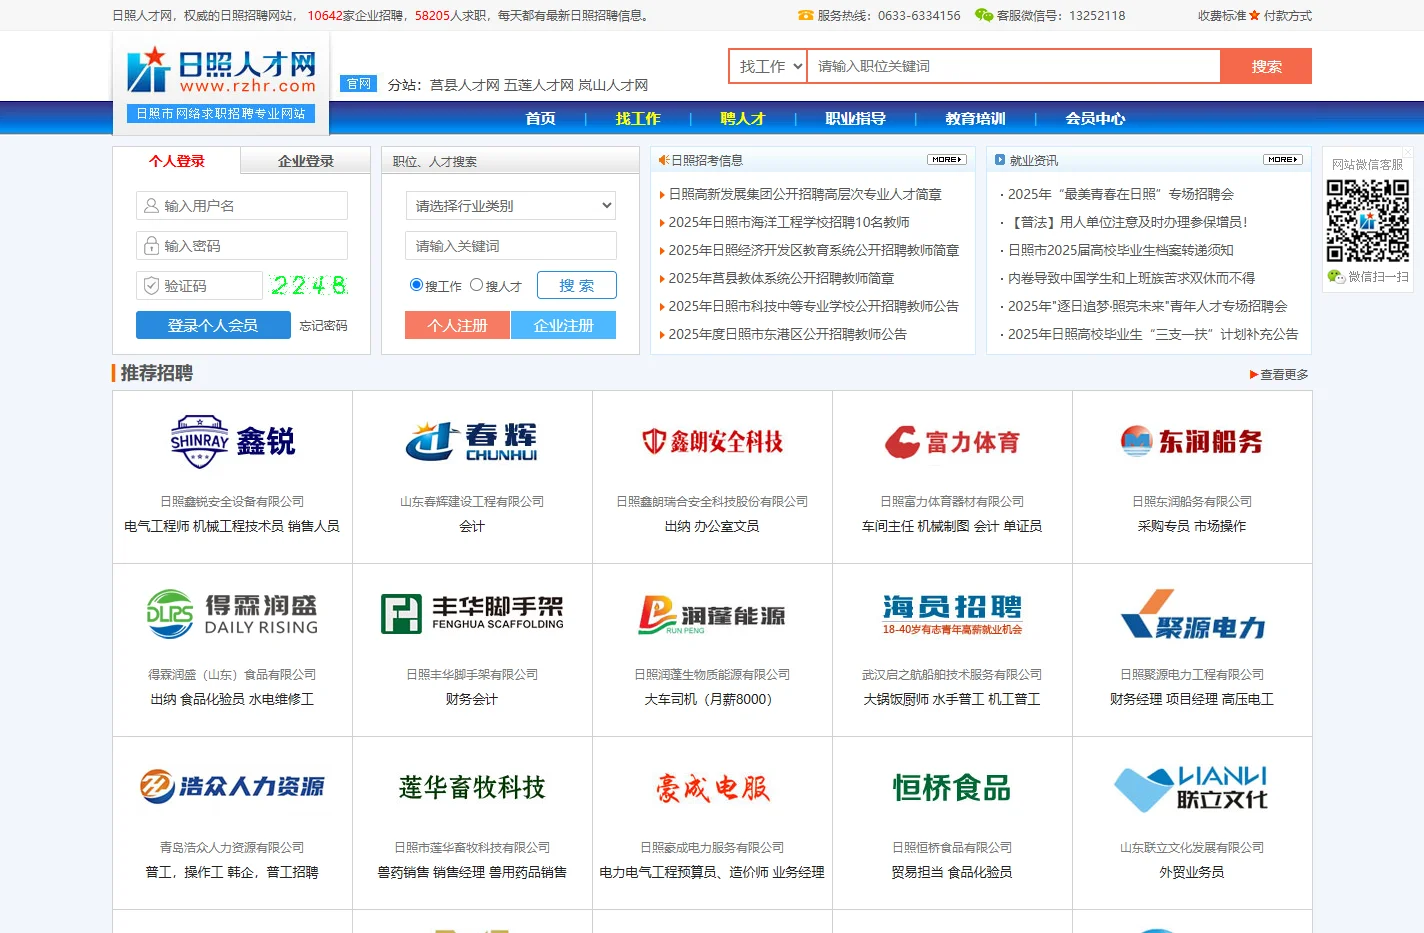Open the 润蓬能源 logo
Viewport: 1424px width, 933px height.
coord(712,614)
